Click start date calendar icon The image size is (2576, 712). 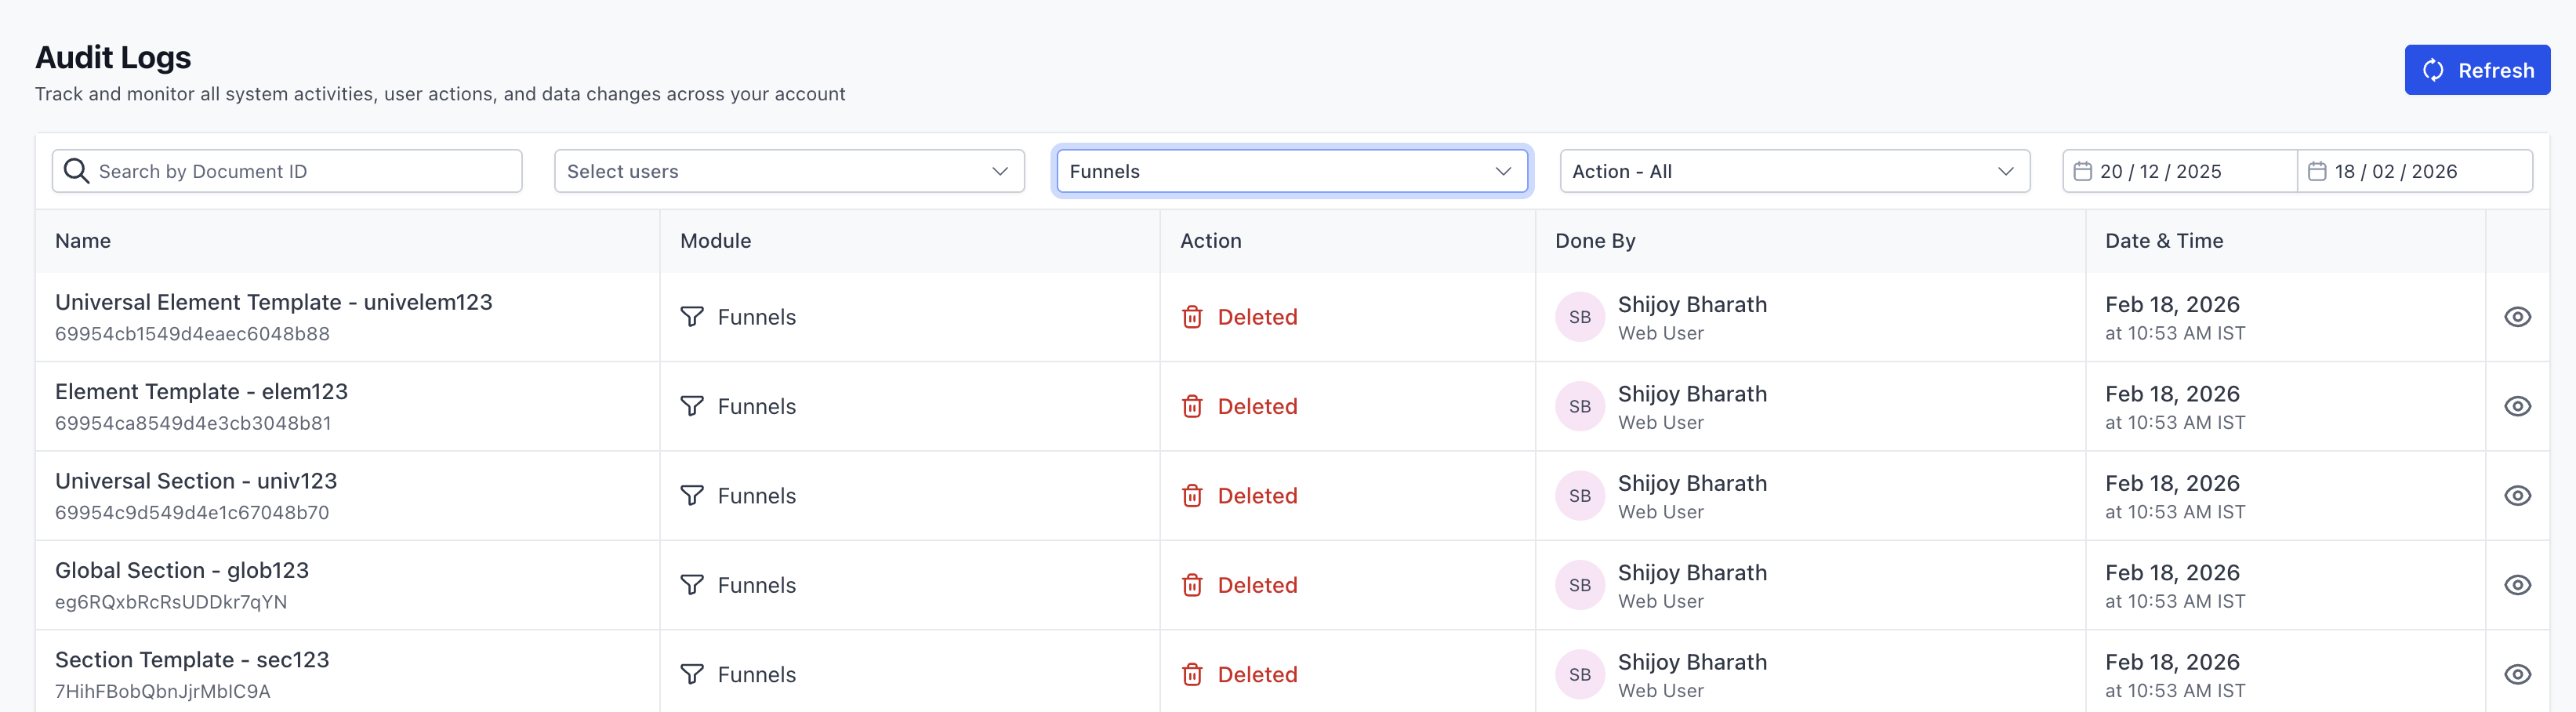(2082, 171)
